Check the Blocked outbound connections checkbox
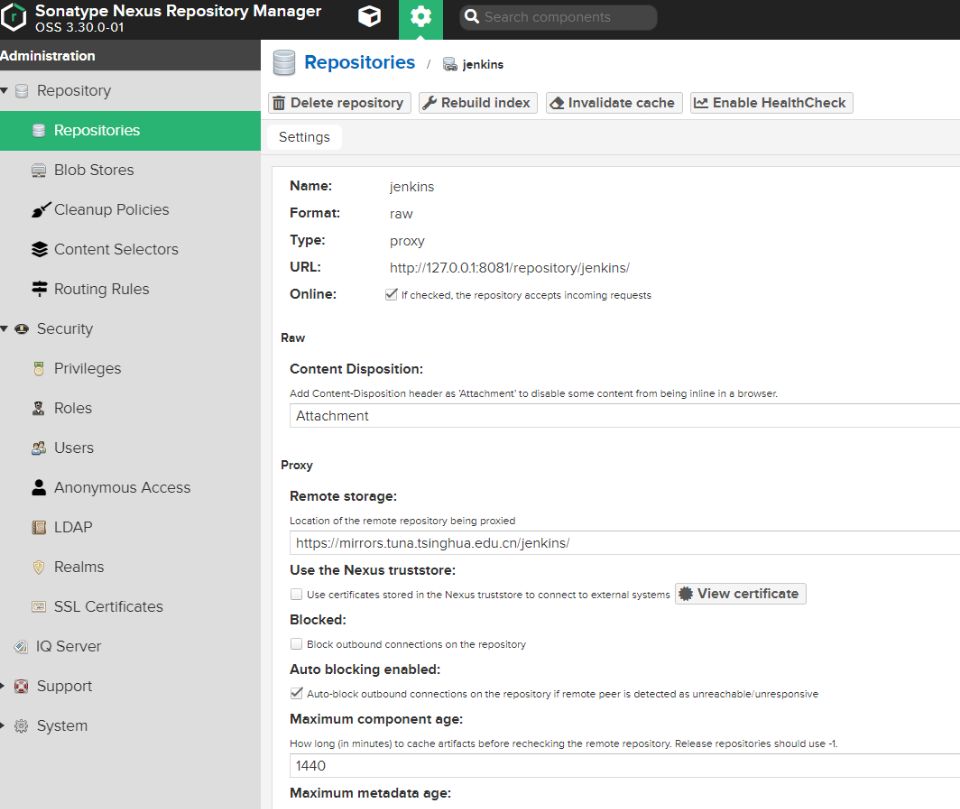This screenshot has height=809, width=960. pyautogui.click(x=296, y=644)
